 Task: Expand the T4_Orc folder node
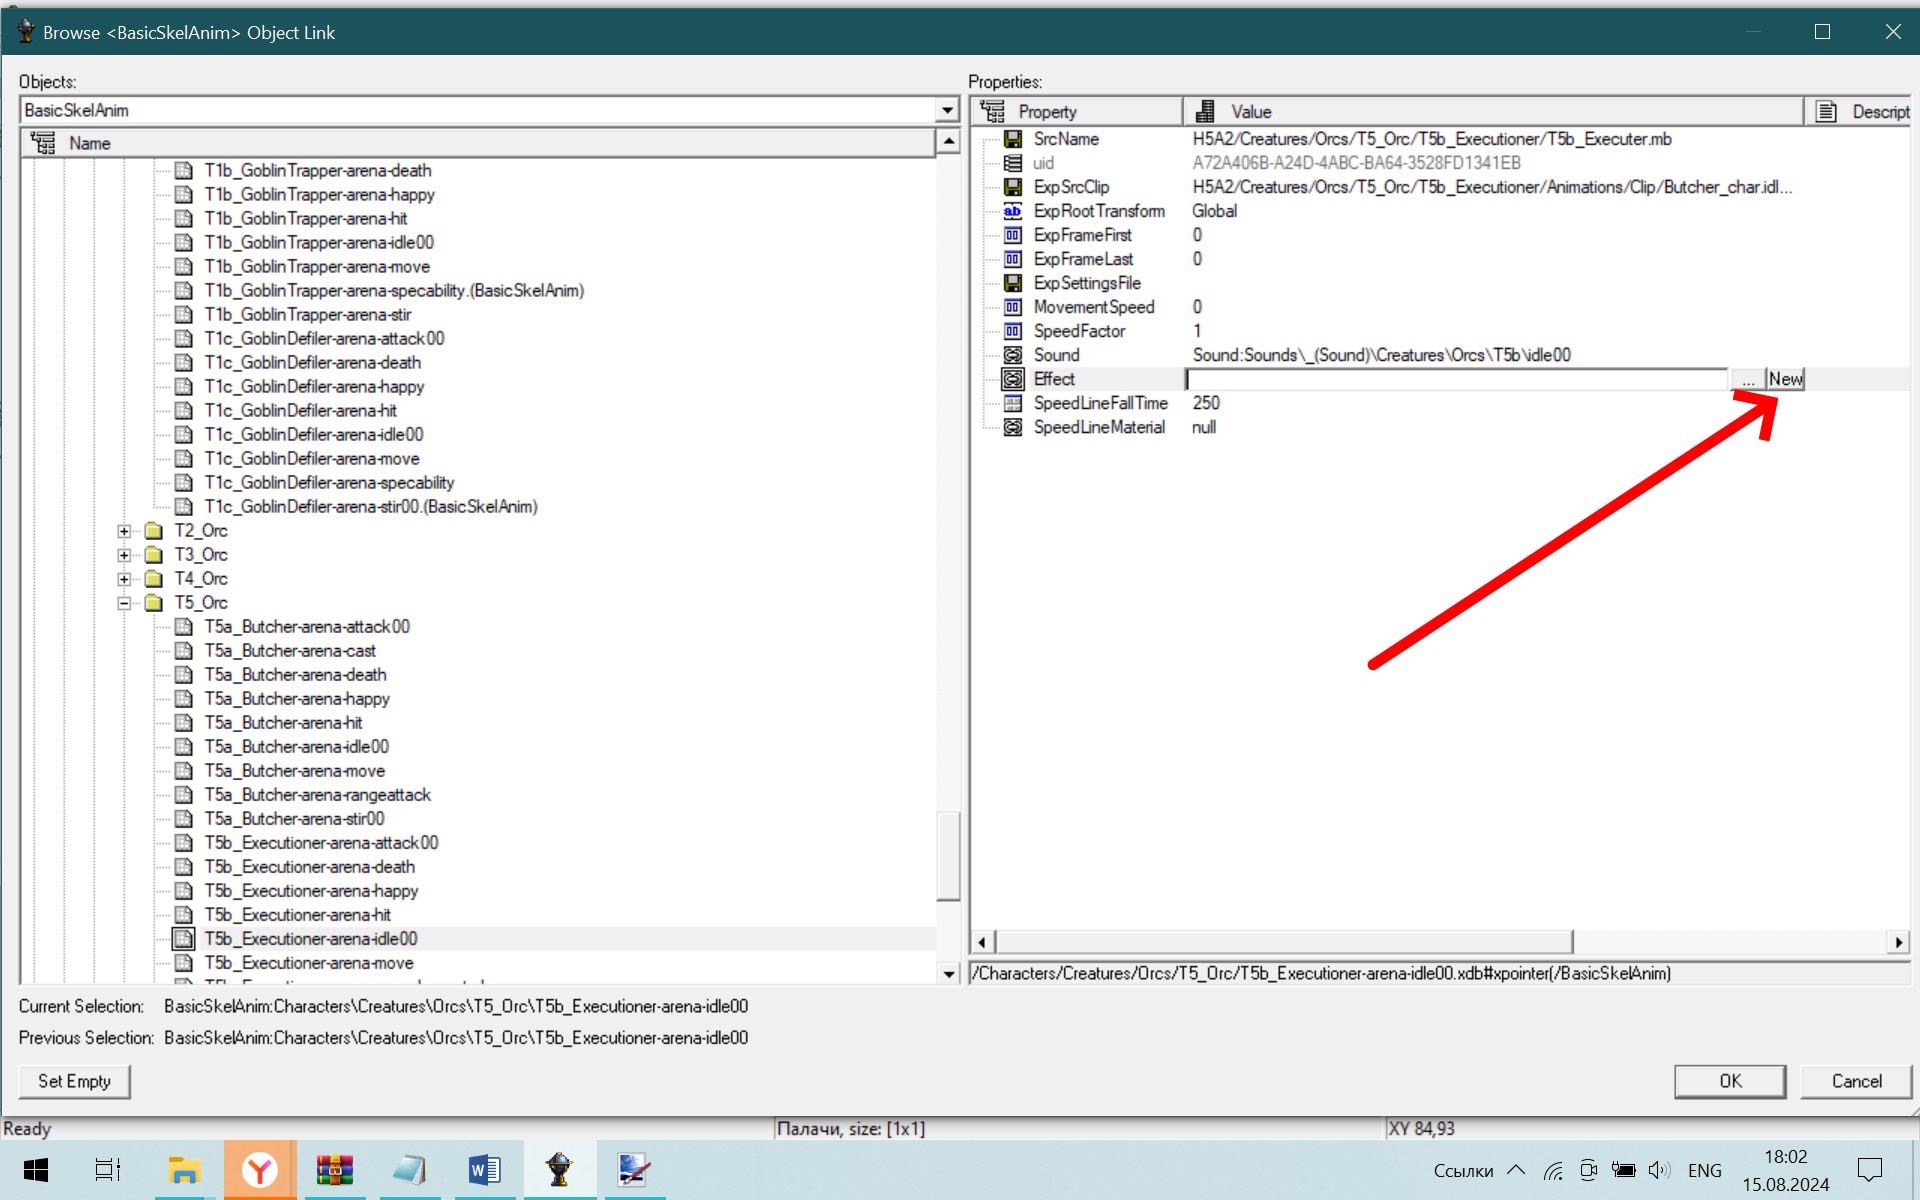pyautogui.click(x=124, y=579)
